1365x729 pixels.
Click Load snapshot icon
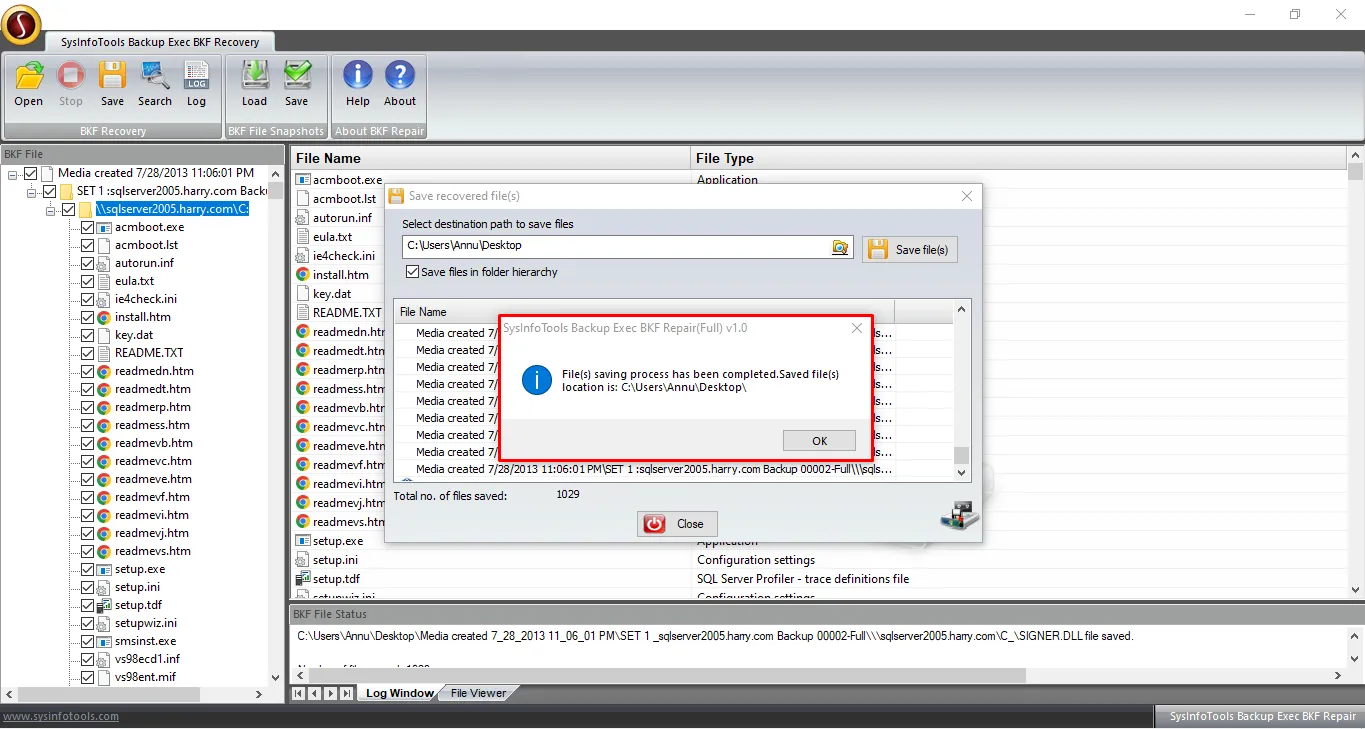click(x=255, y=76)
